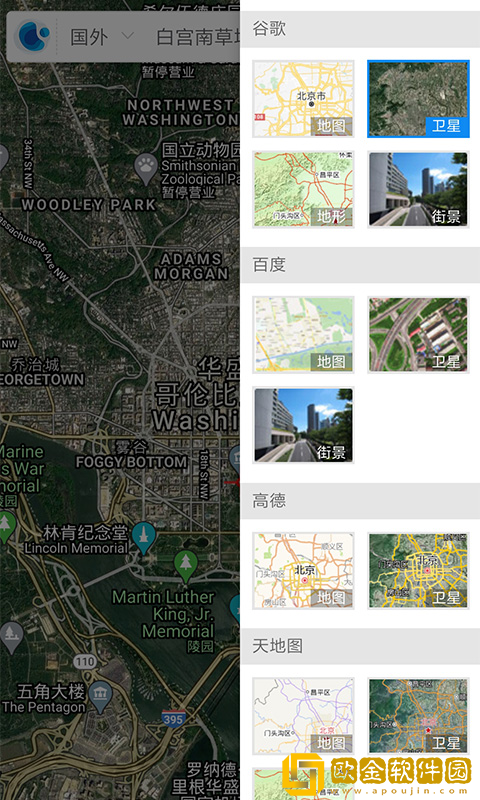Click the 谷歌 section header

click(360, 29)
